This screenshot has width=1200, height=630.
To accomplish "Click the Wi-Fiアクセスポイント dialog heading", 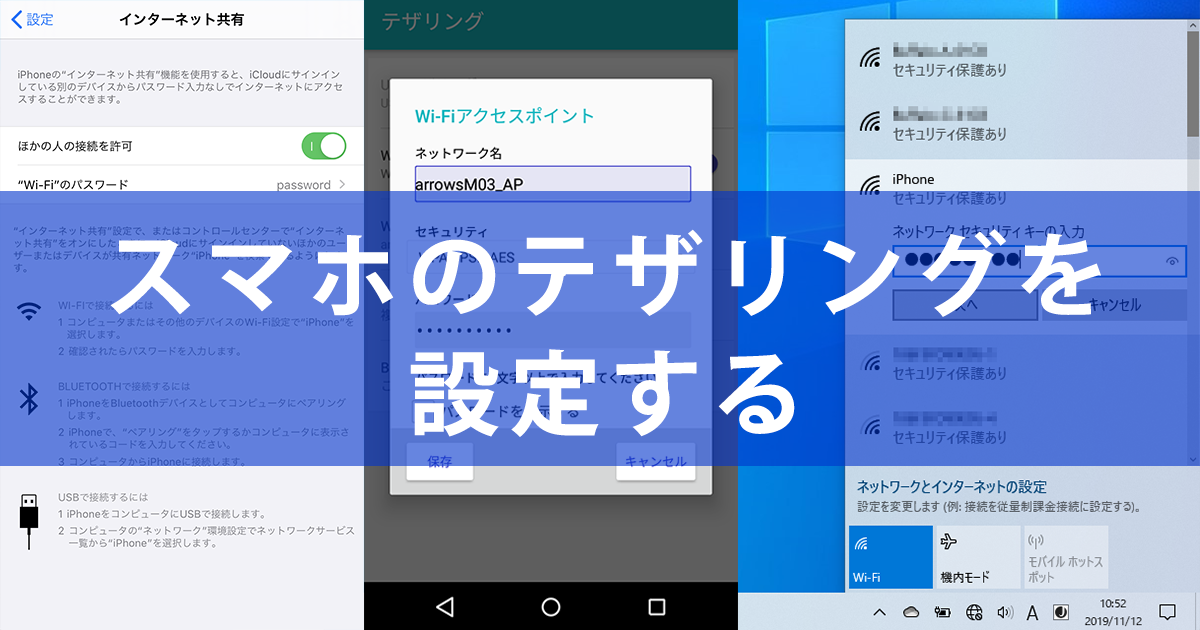I will click(x=504, y=116).
